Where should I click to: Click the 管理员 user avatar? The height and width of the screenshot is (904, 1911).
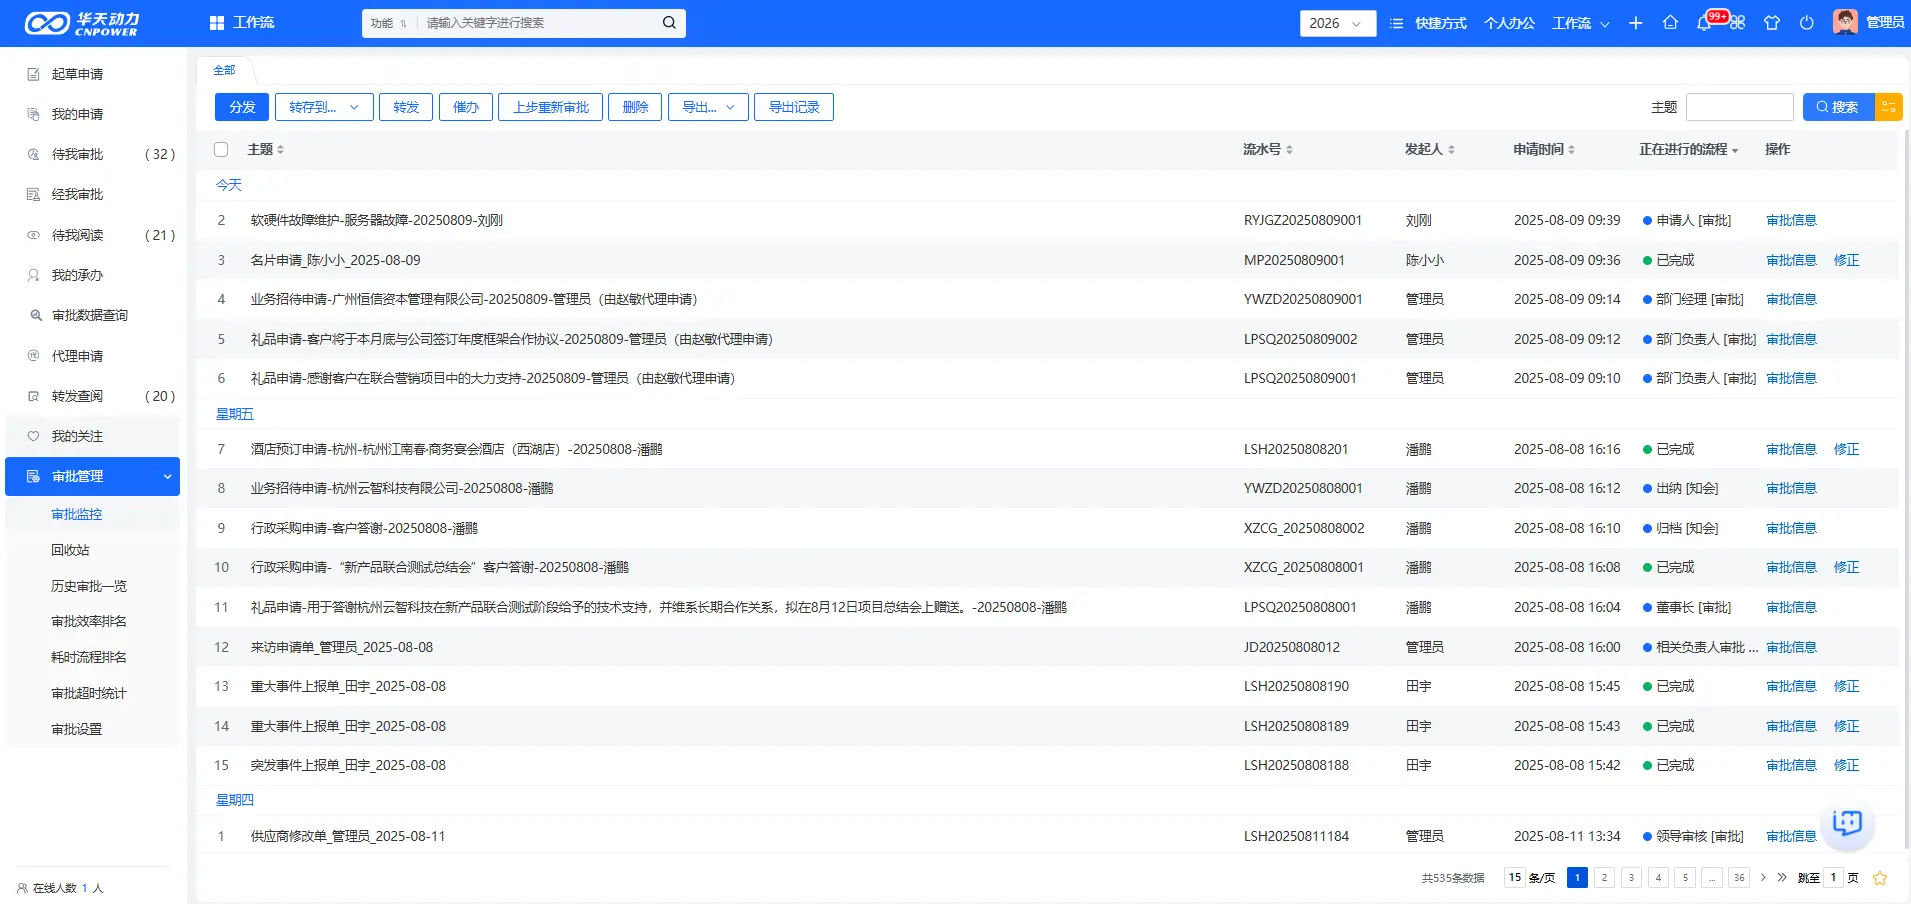pos(1845,22)
